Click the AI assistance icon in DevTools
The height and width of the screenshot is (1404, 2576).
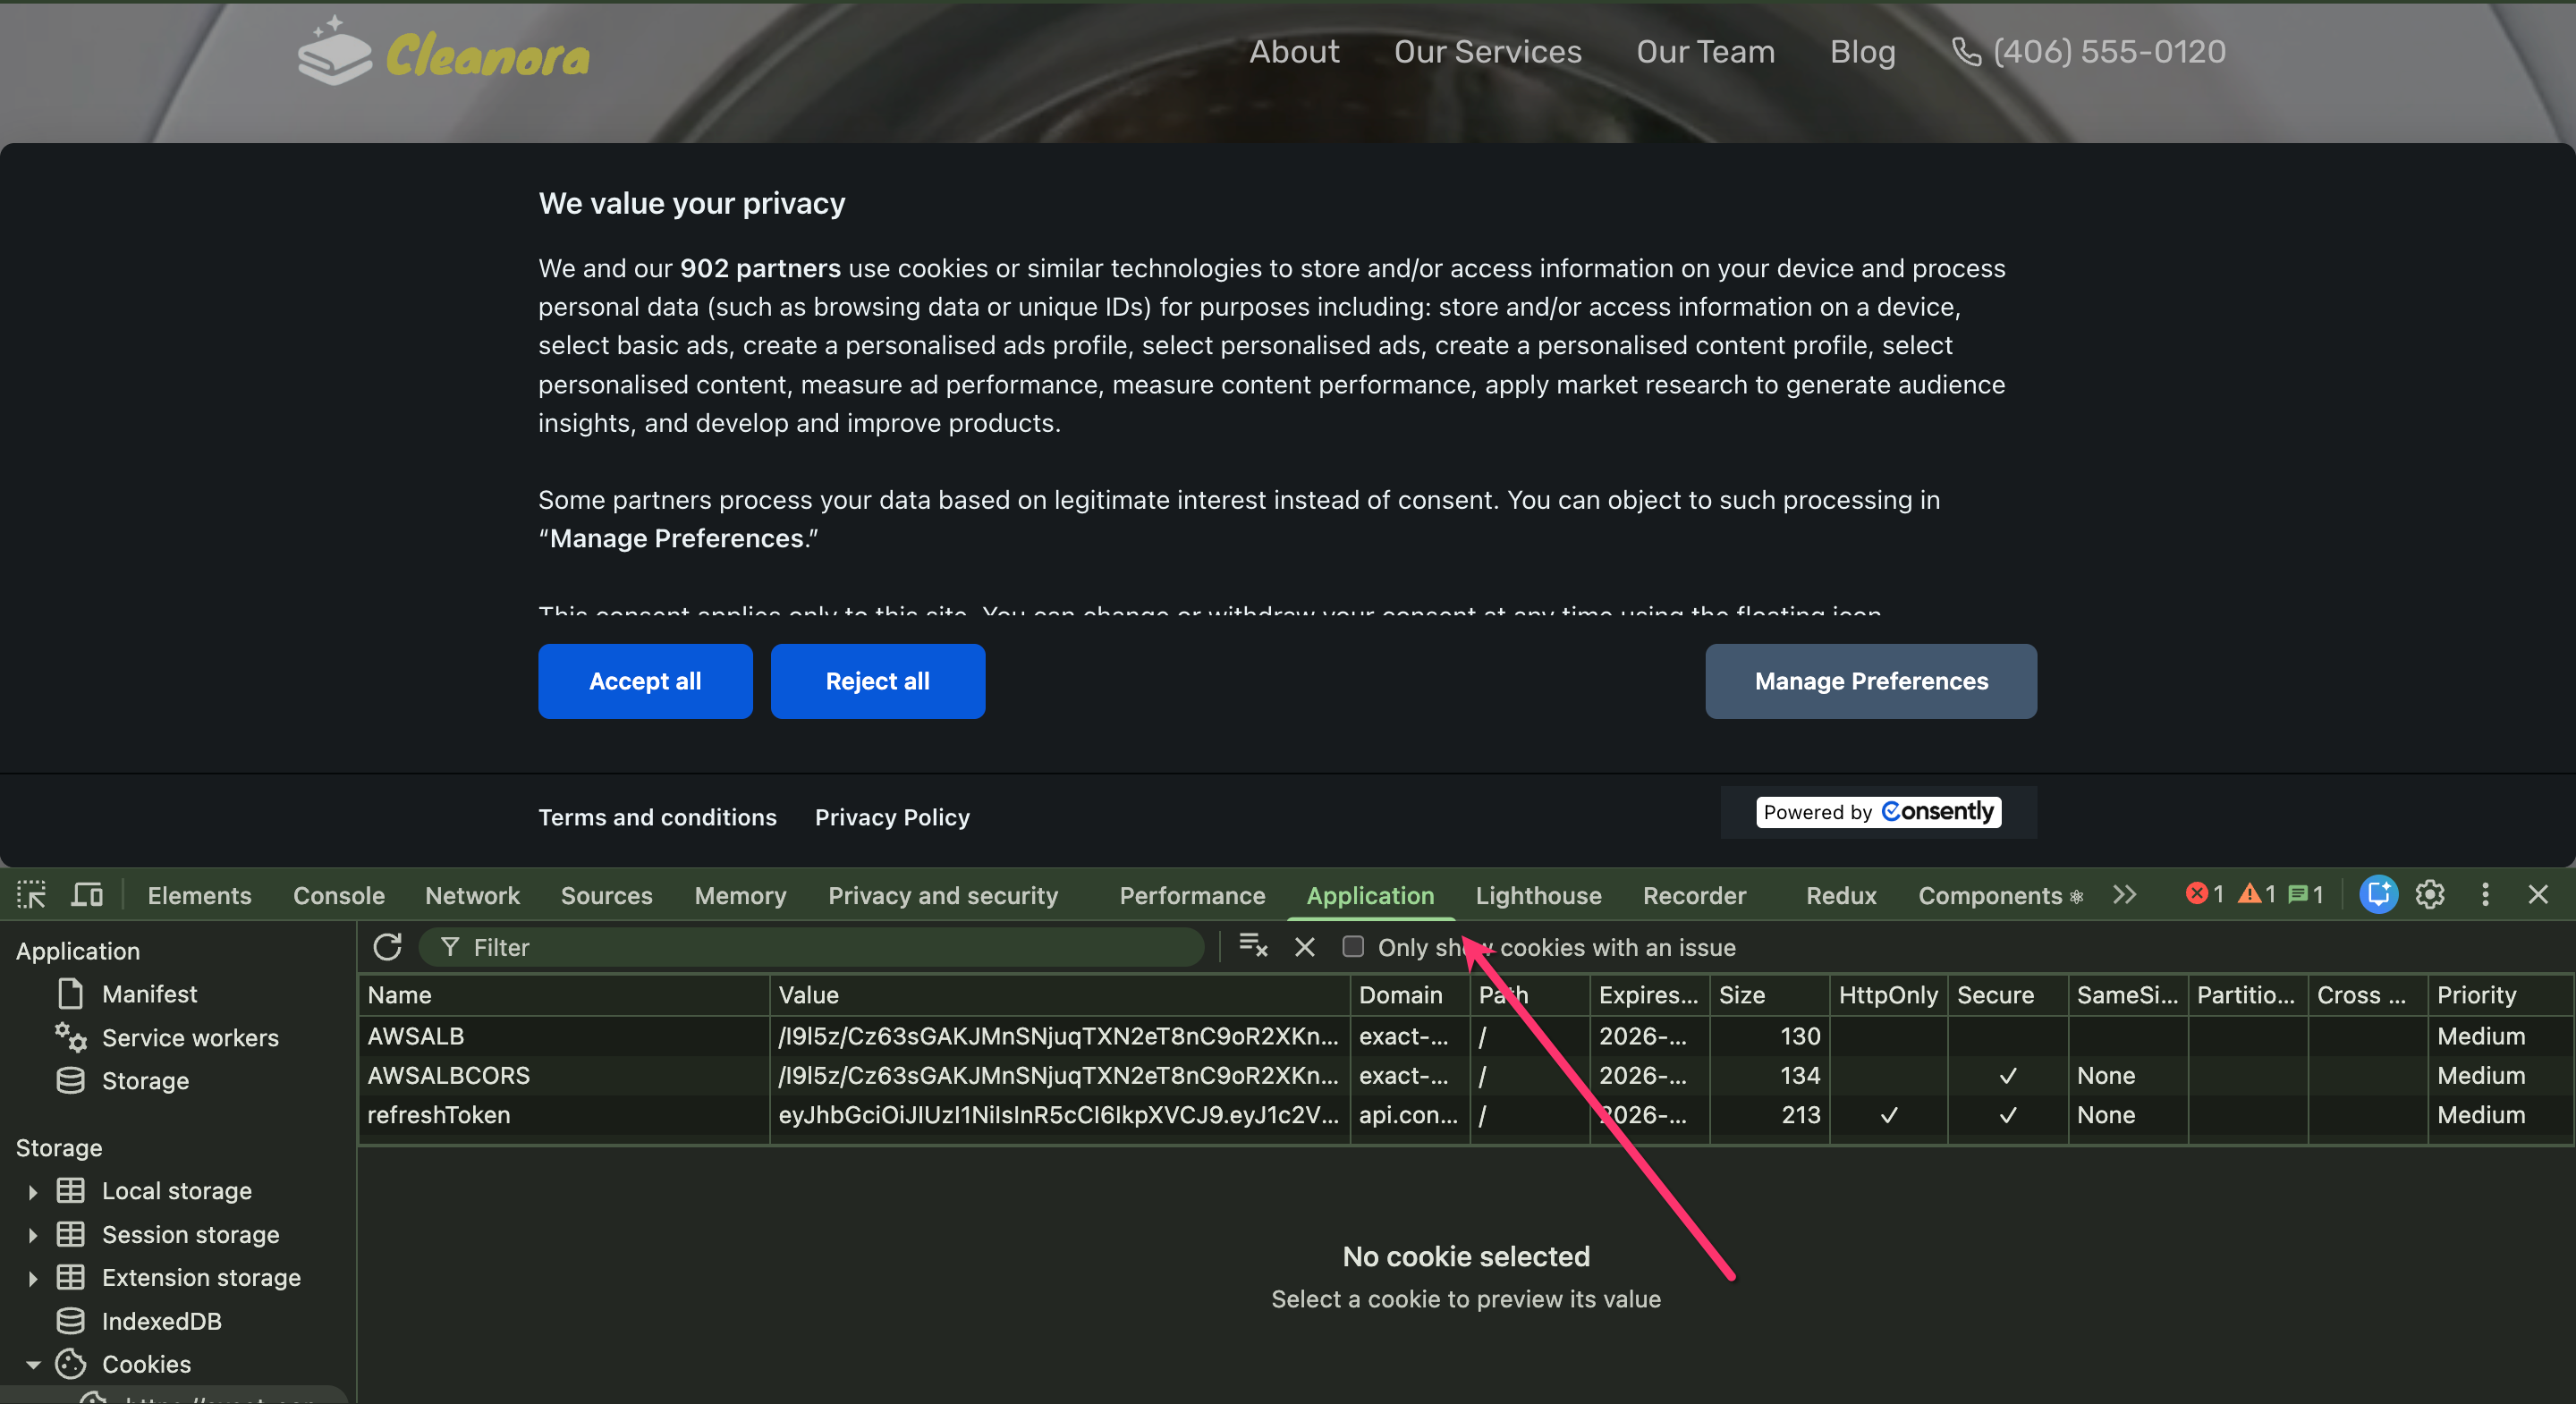pos(2378,895)
